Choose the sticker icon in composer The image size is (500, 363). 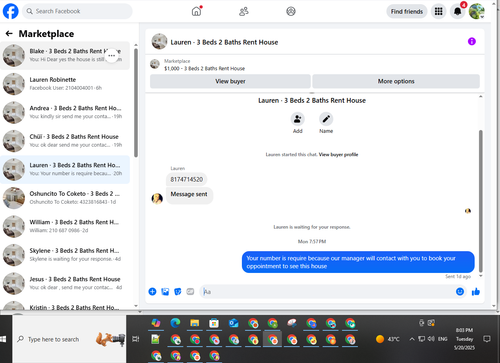178,292
